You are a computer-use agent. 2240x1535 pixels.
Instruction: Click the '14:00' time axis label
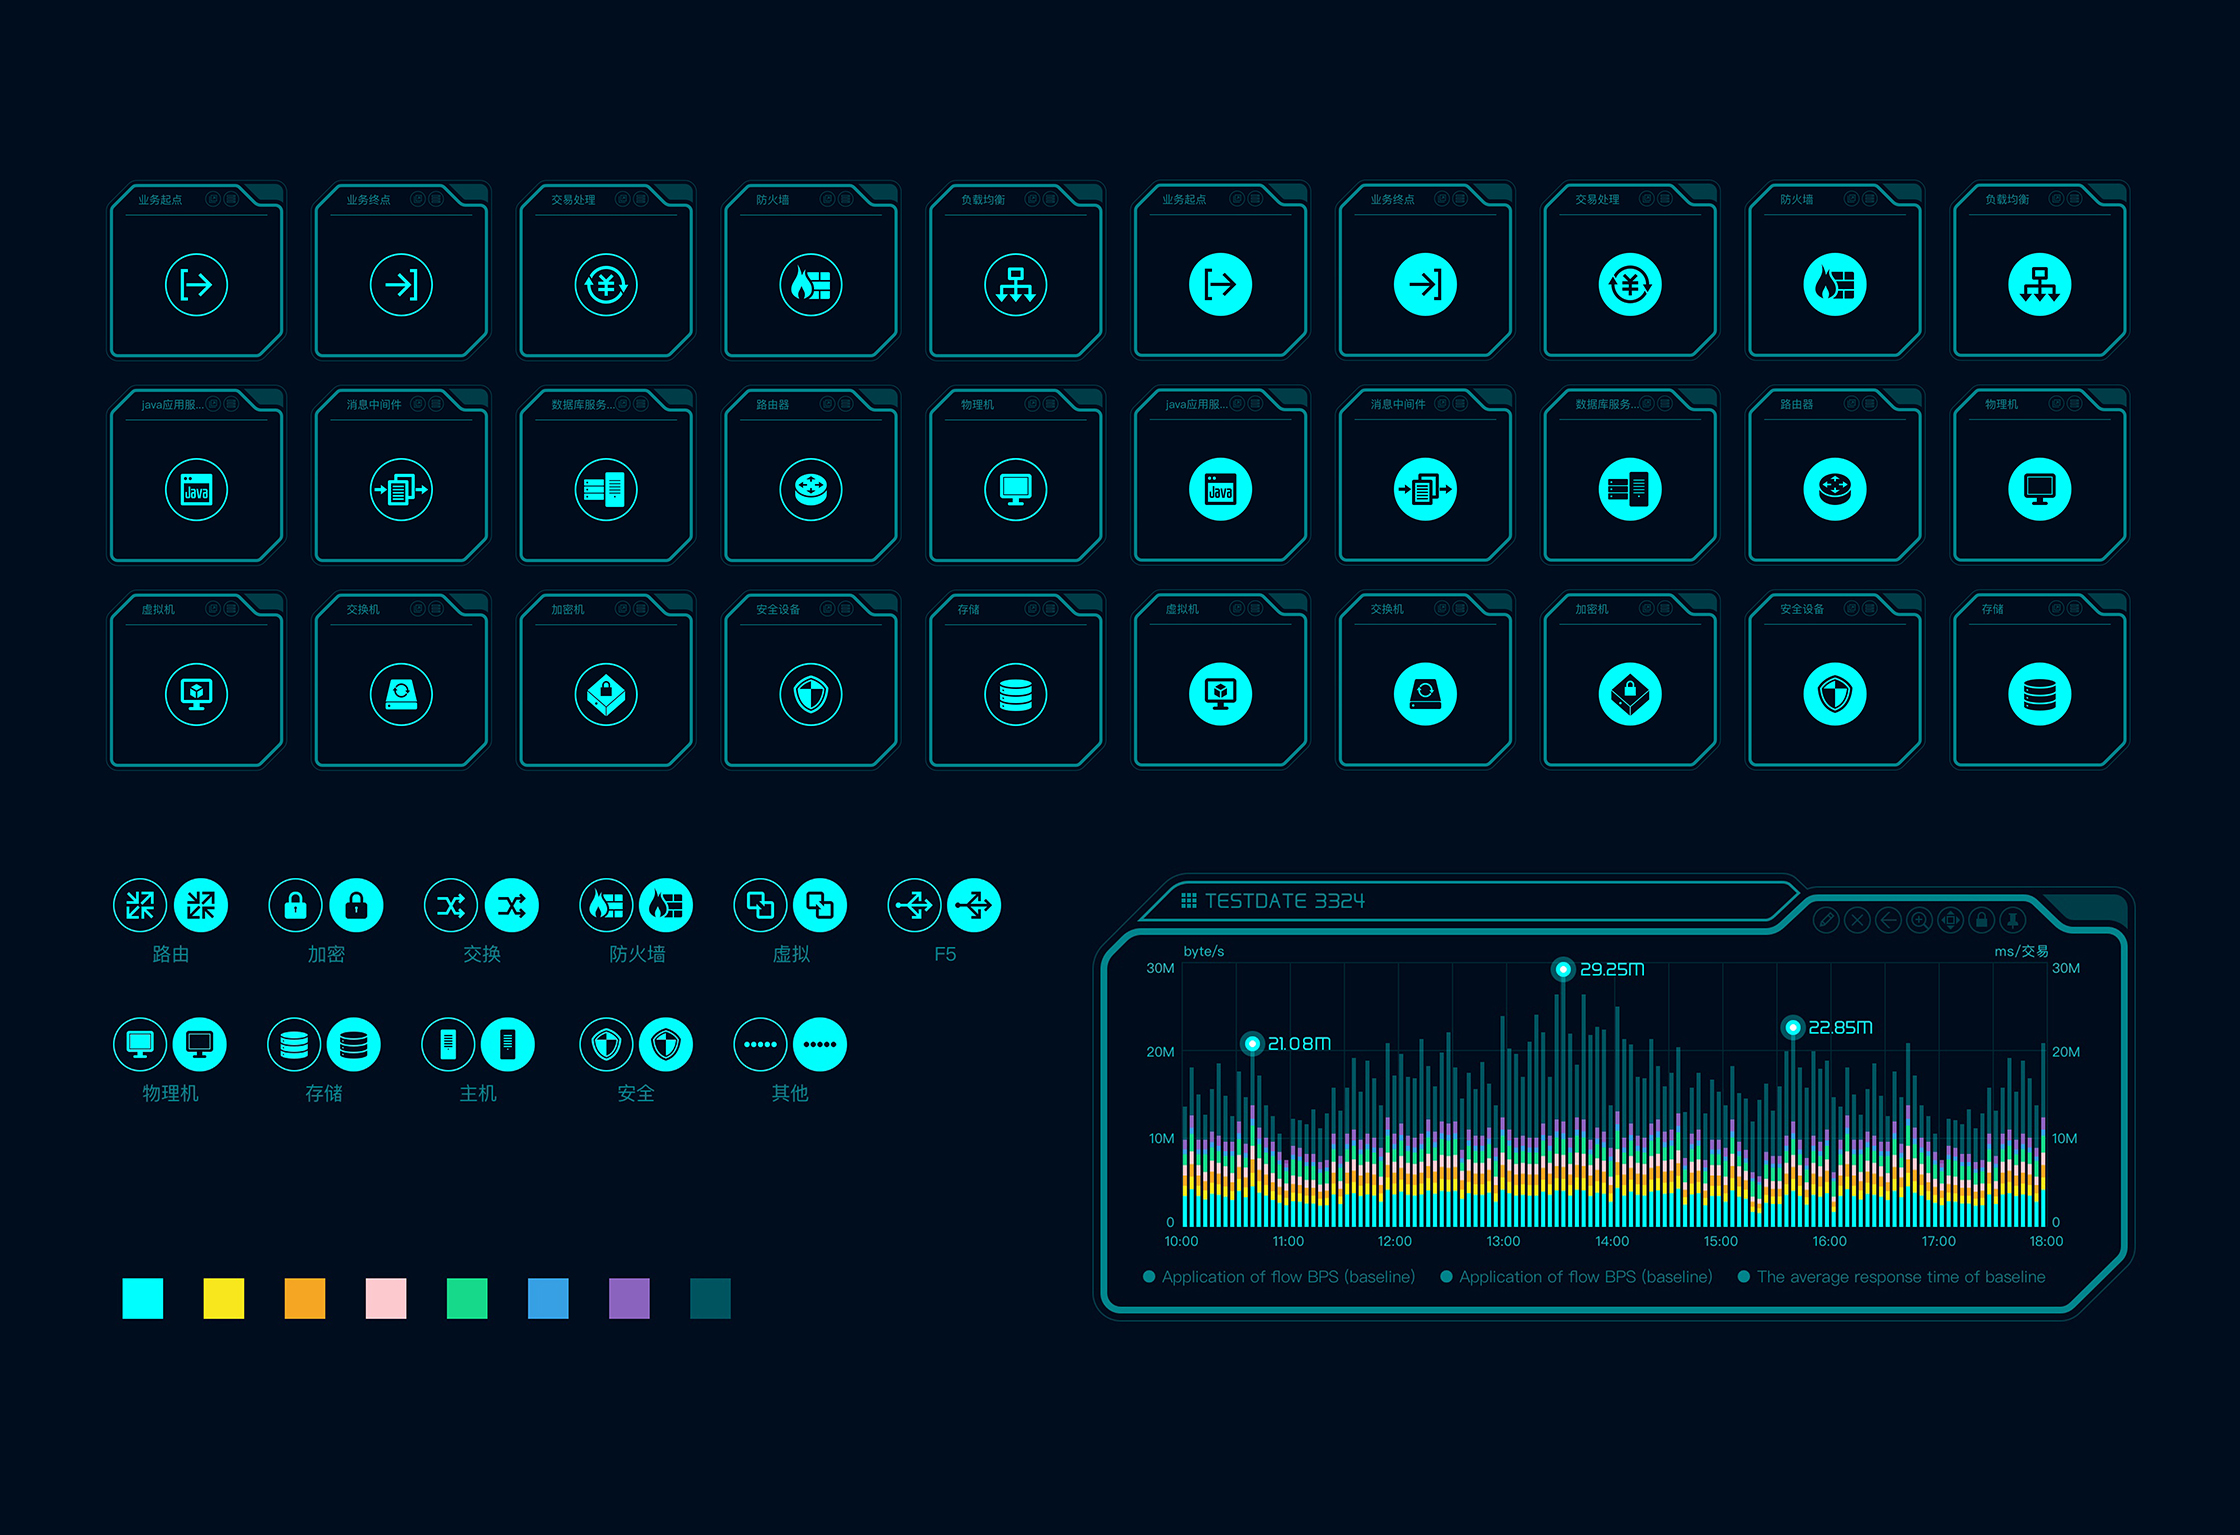point(1612,1241)
